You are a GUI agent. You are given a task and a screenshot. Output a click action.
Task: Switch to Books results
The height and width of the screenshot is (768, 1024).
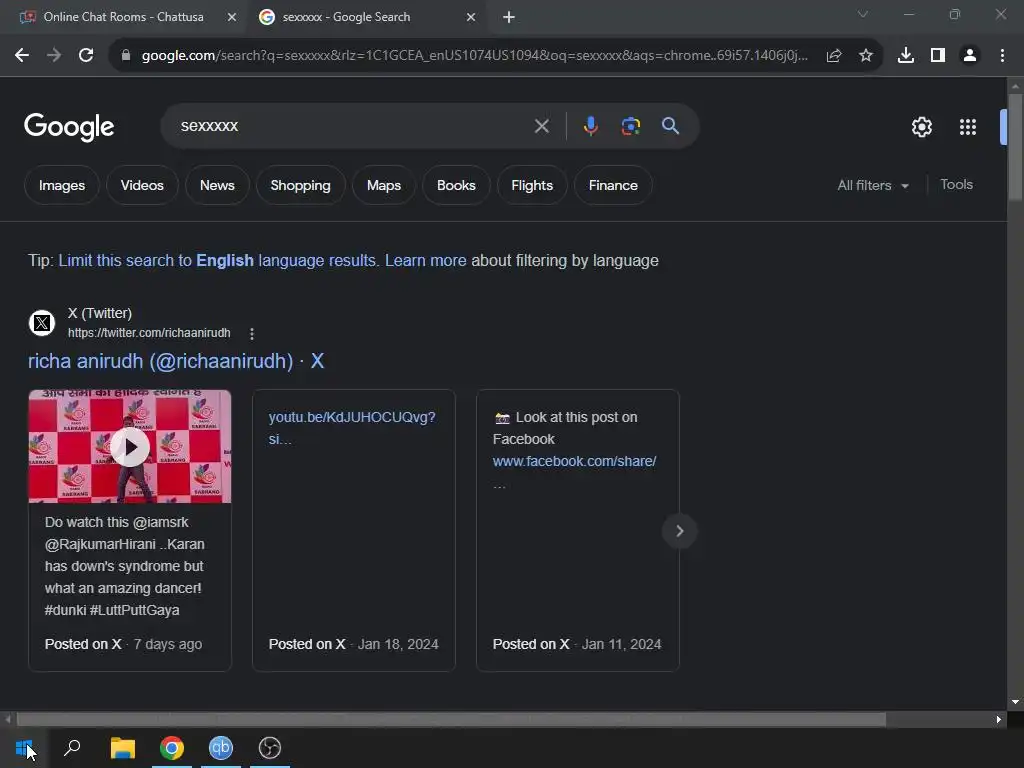(x=456, y=185)
